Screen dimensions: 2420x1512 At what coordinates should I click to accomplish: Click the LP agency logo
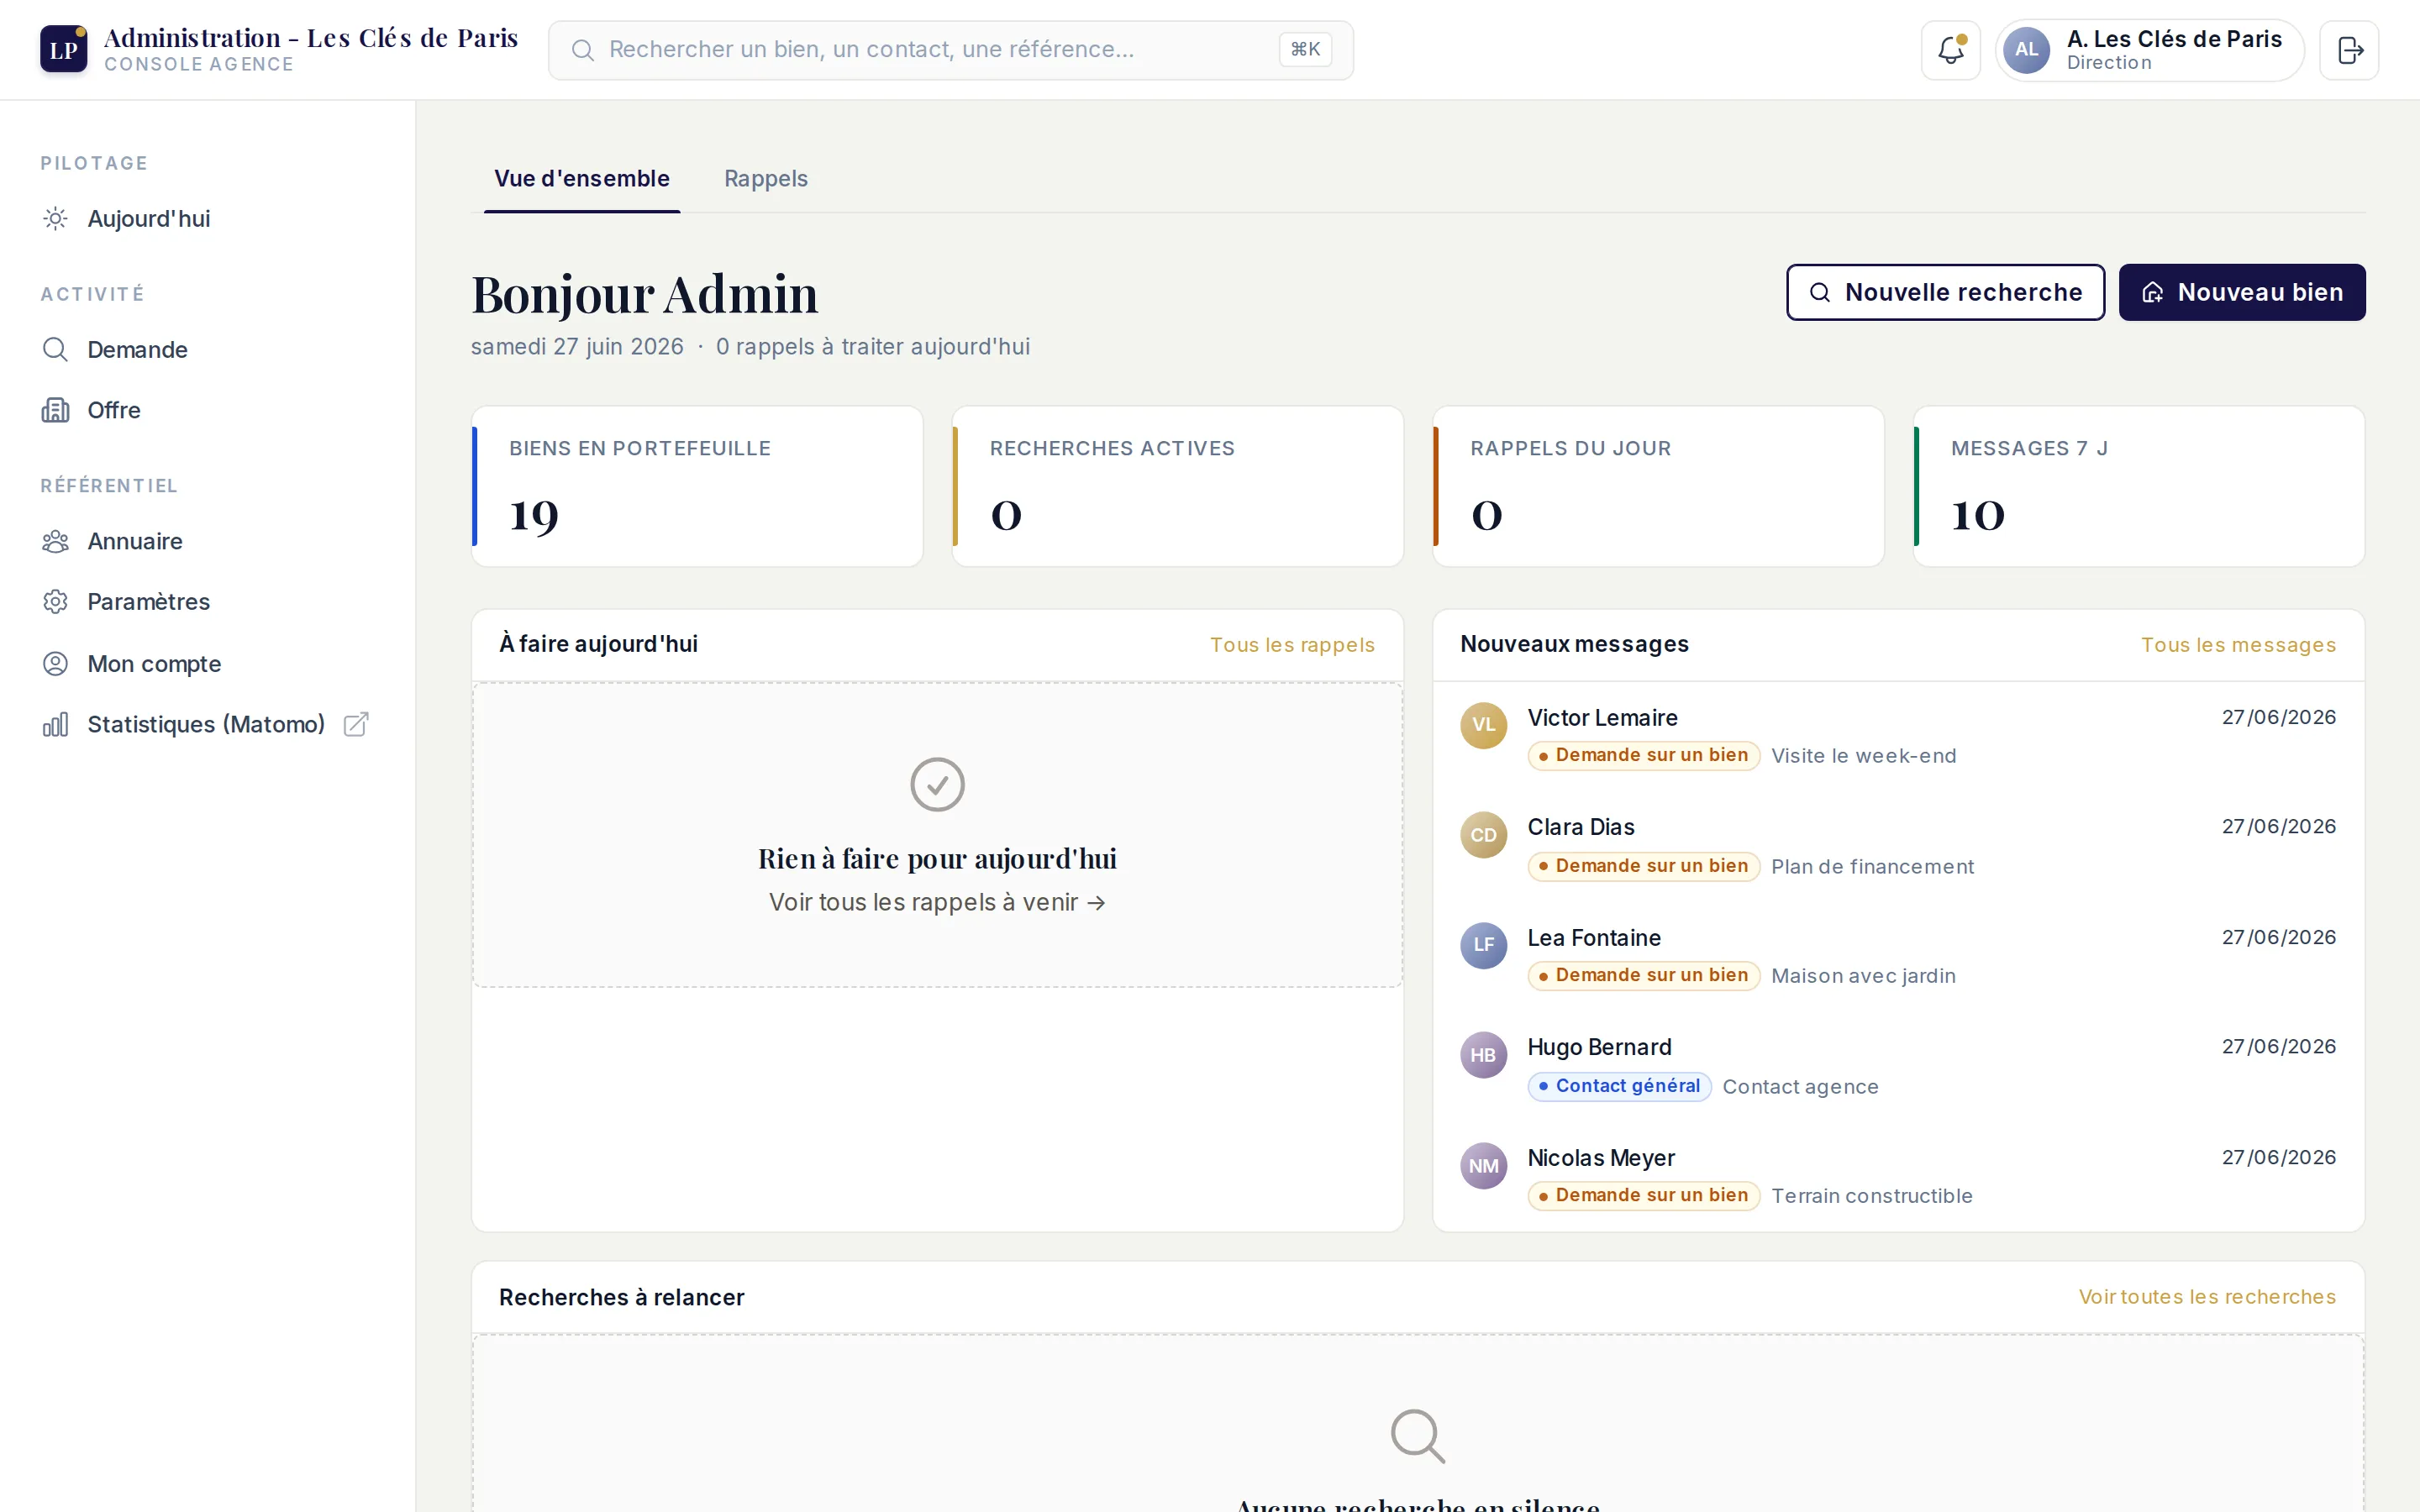point(63,49)
